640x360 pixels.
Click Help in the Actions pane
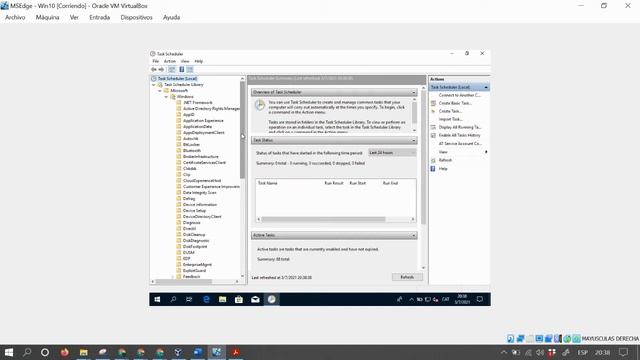pos(443,169)
